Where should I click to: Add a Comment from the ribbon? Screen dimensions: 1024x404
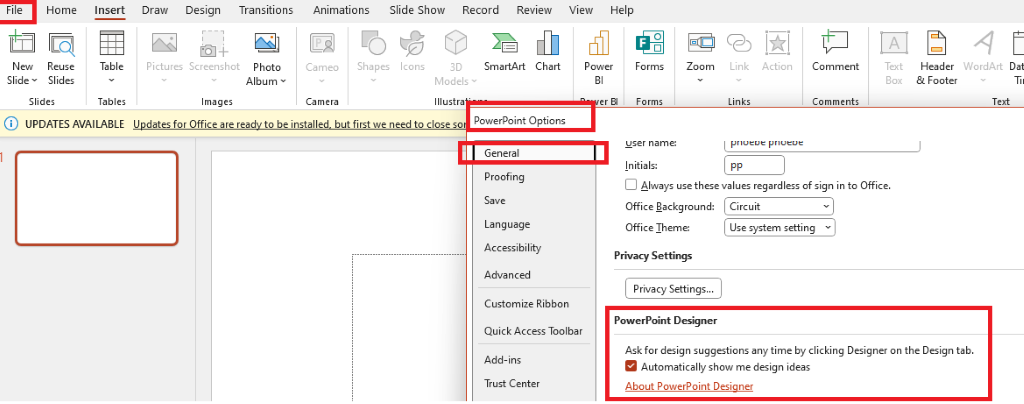[x=835, y=52]
